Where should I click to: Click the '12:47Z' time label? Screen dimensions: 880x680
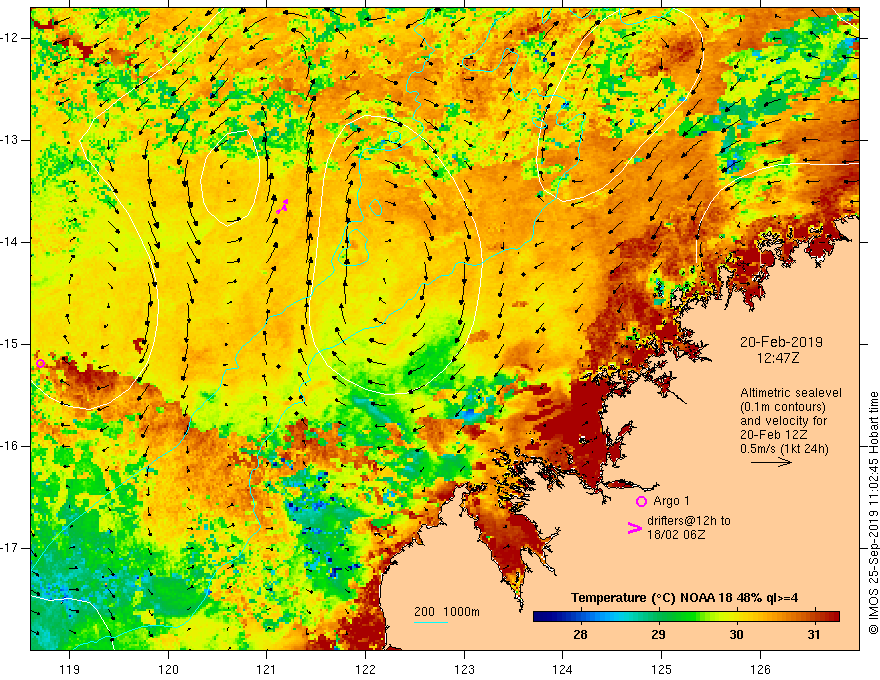(778, 358)
